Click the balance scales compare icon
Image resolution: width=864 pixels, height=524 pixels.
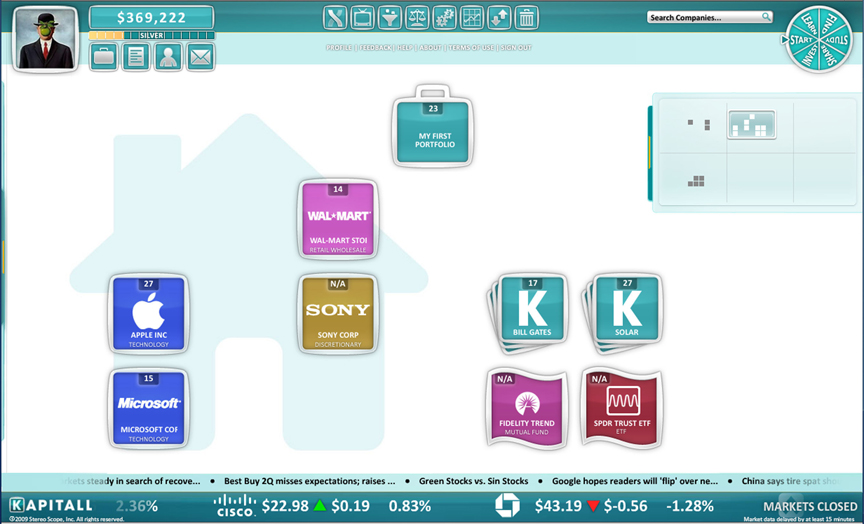pyautogui.click(x=417, y=17)
